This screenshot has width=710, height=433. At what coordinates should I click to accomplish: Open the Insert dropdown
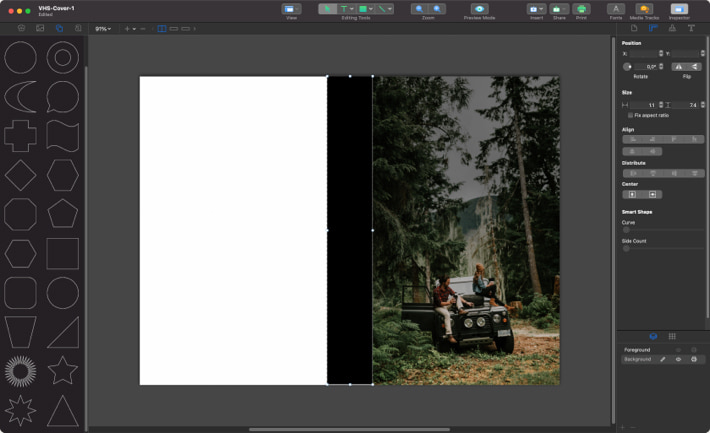[536, 9]
